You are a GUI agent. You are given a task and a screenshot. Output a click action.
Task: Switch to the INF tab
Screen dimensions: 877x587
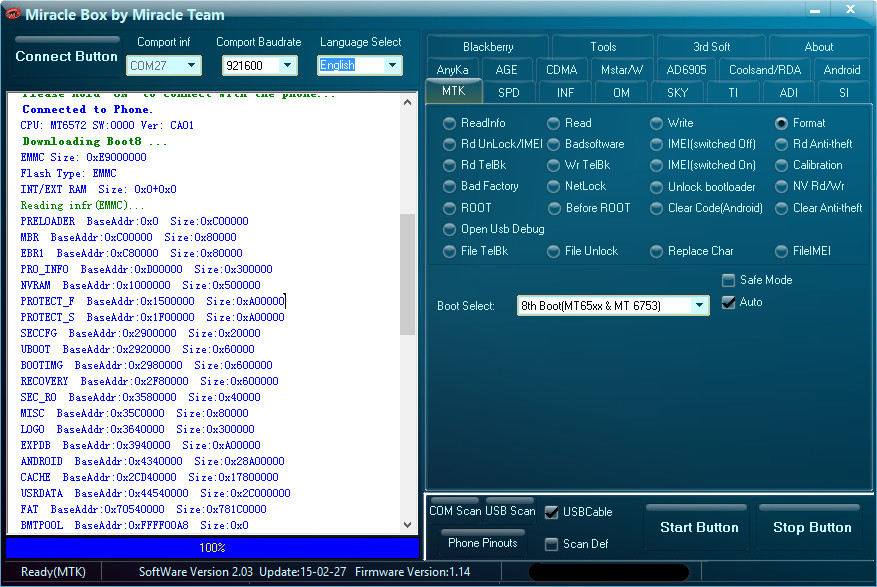pos(565,93)
